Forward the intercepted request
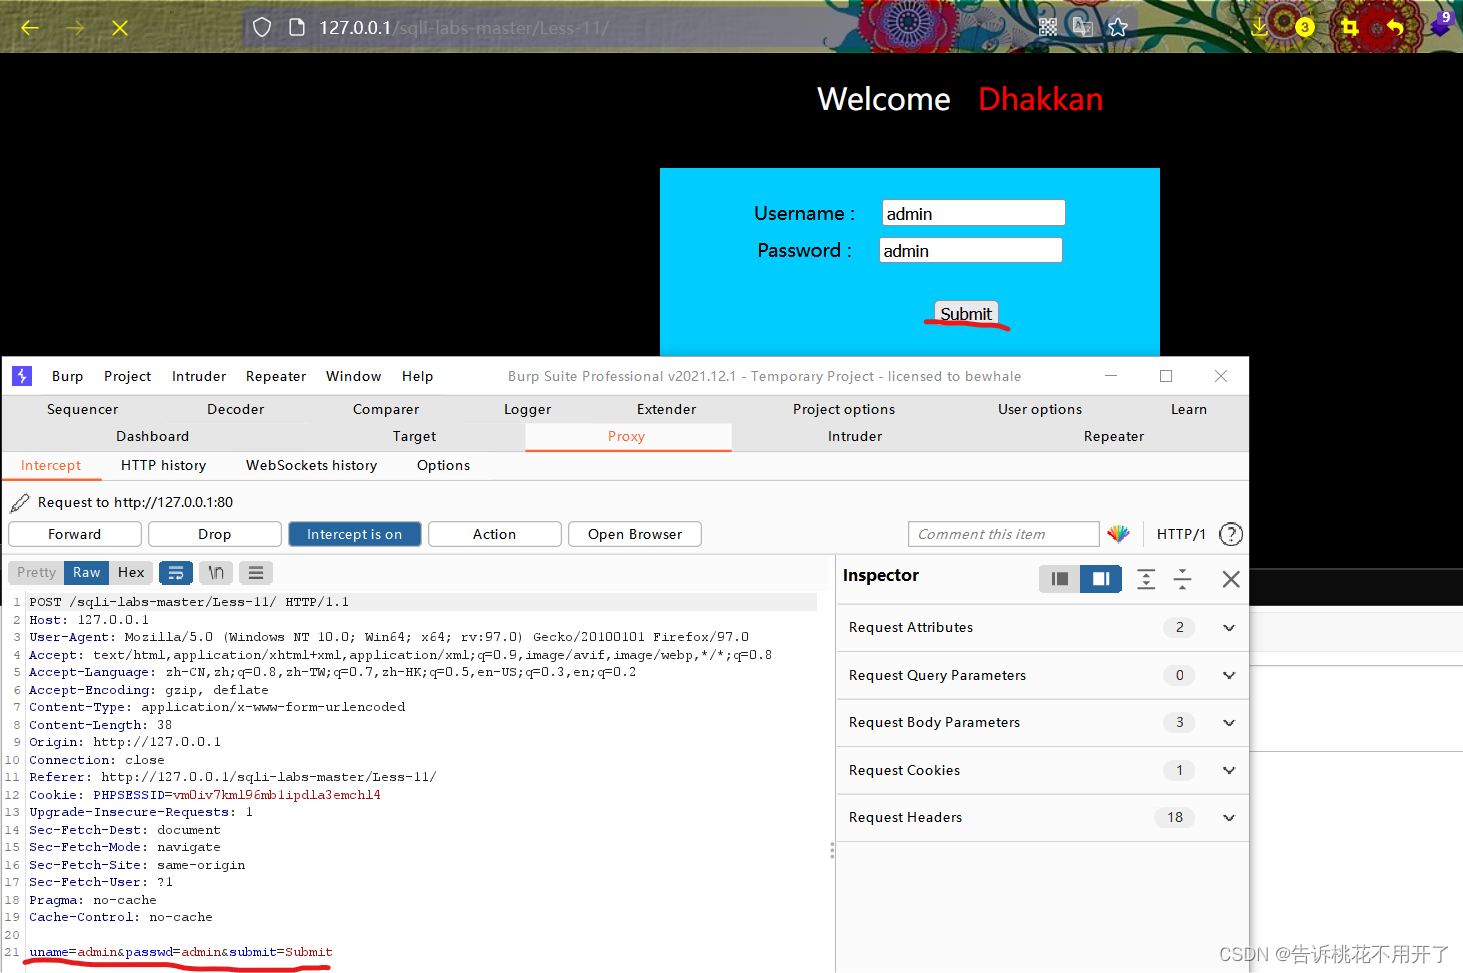Image resolution: width=1463 pixels, height=973 pixels. [75, 534]
